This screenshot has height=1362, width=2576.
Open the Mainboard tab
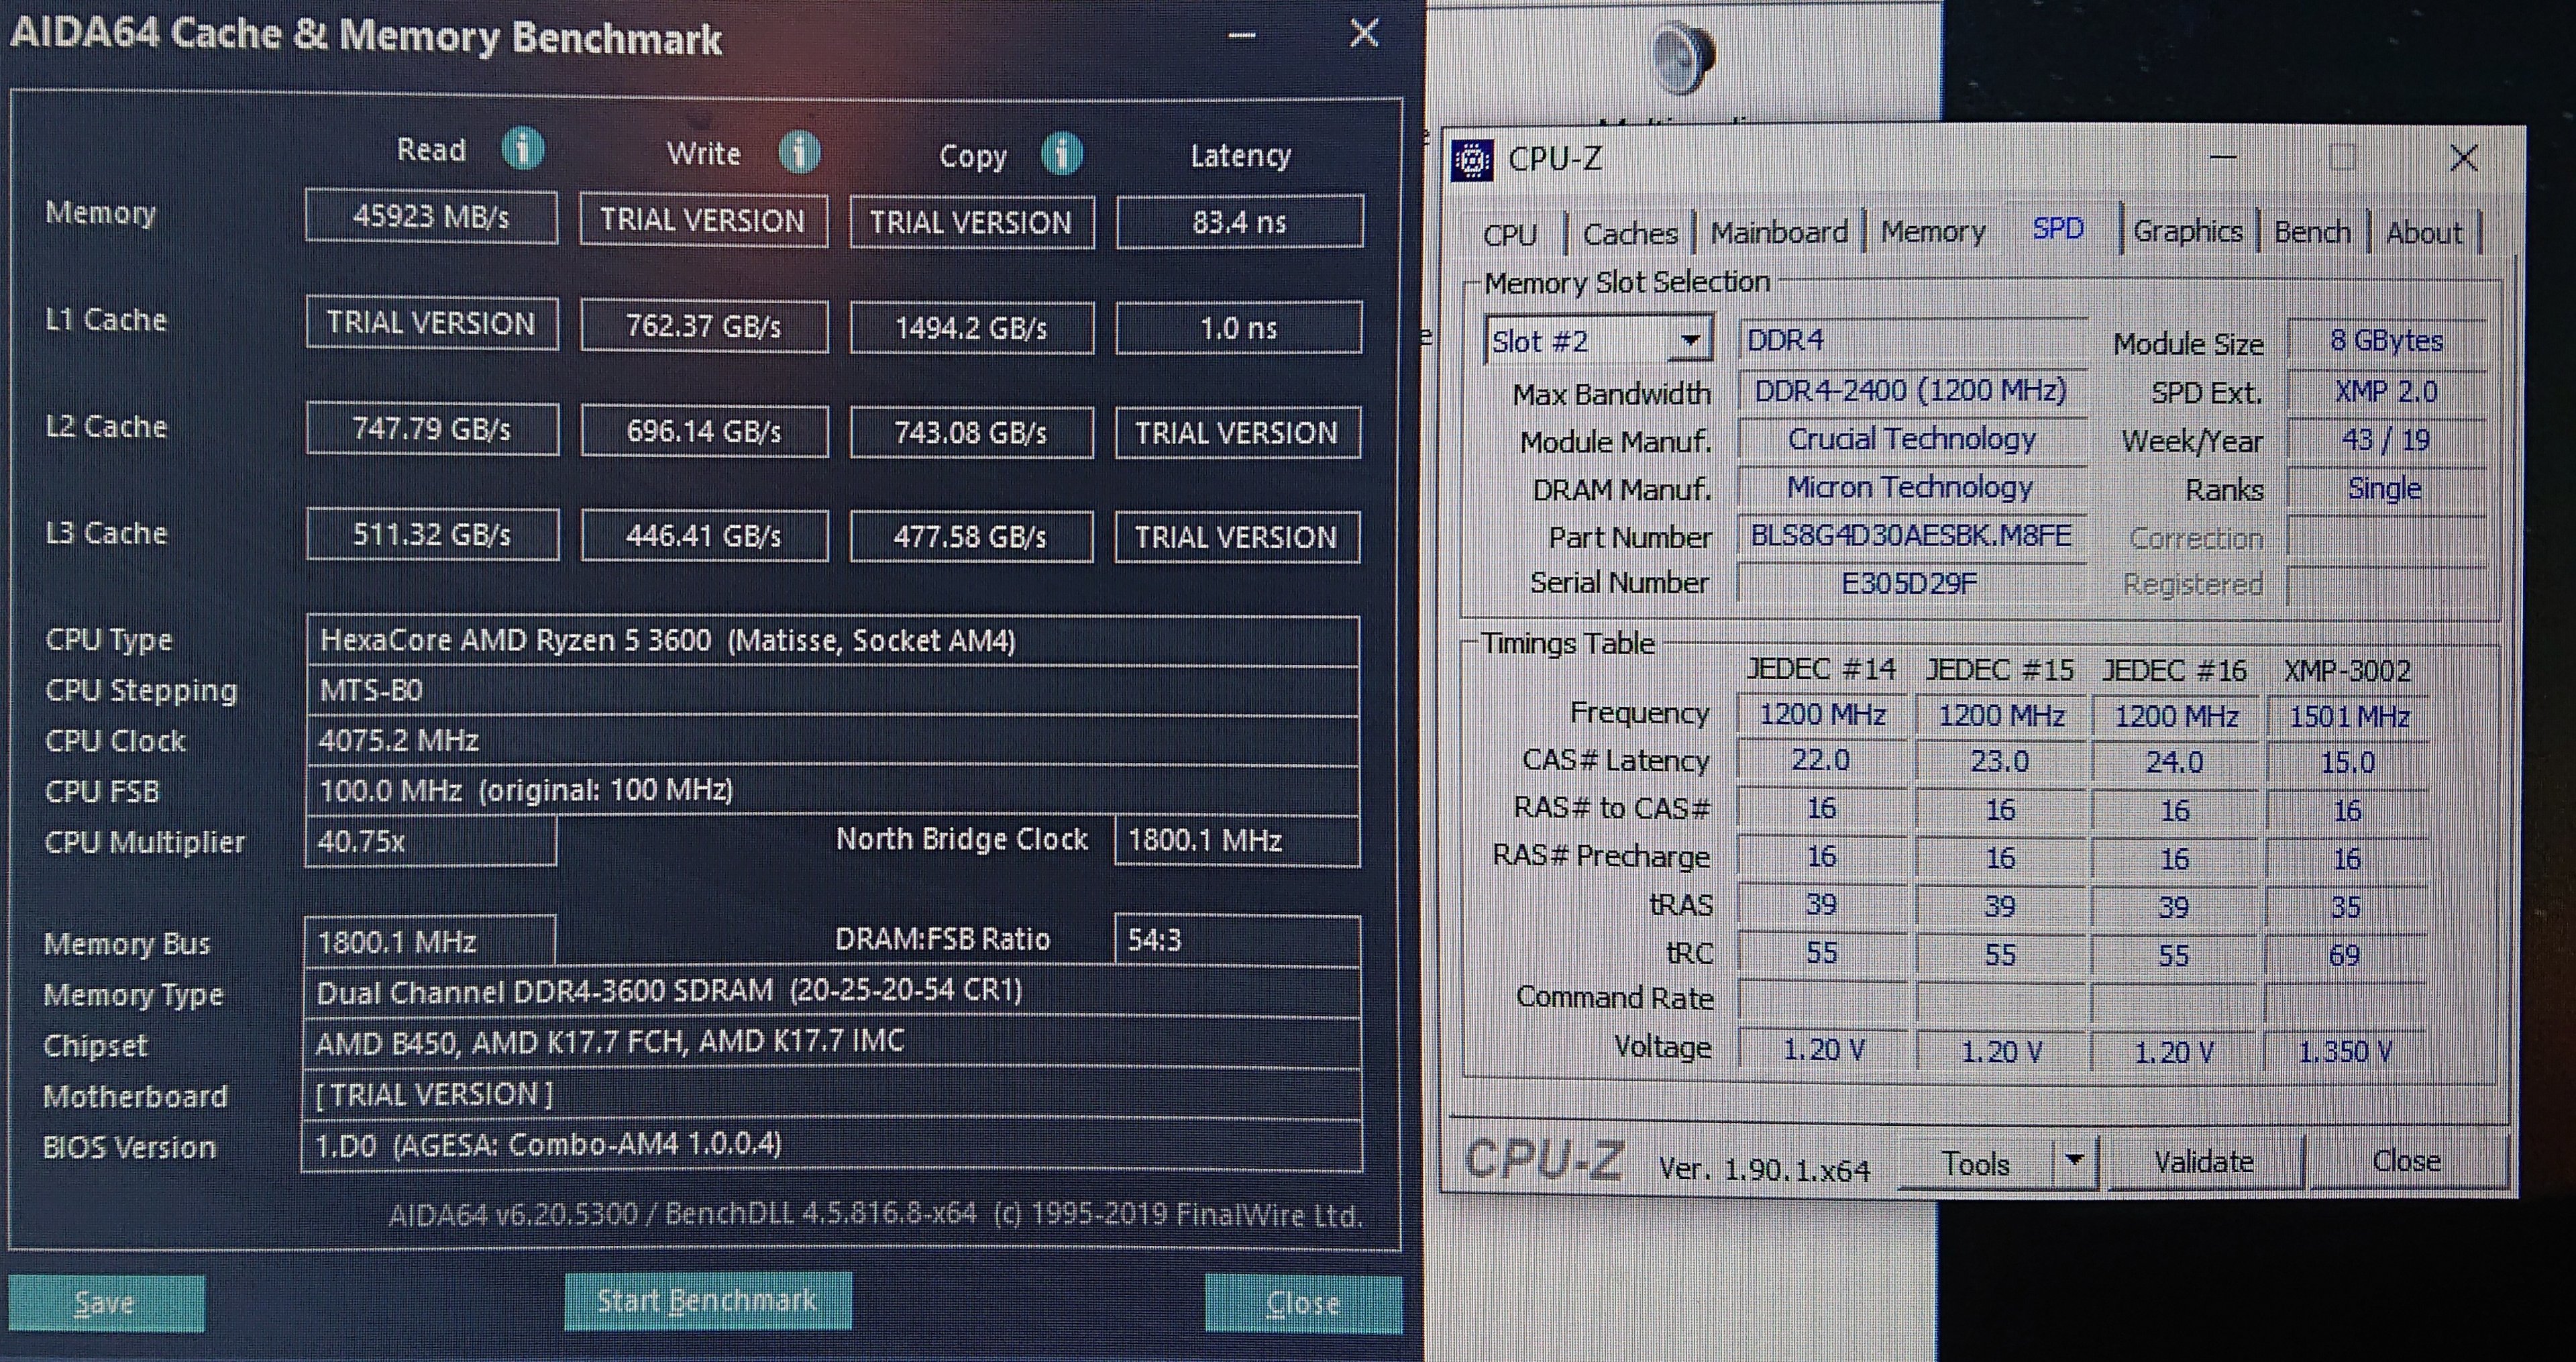(x=1778, y=233)
